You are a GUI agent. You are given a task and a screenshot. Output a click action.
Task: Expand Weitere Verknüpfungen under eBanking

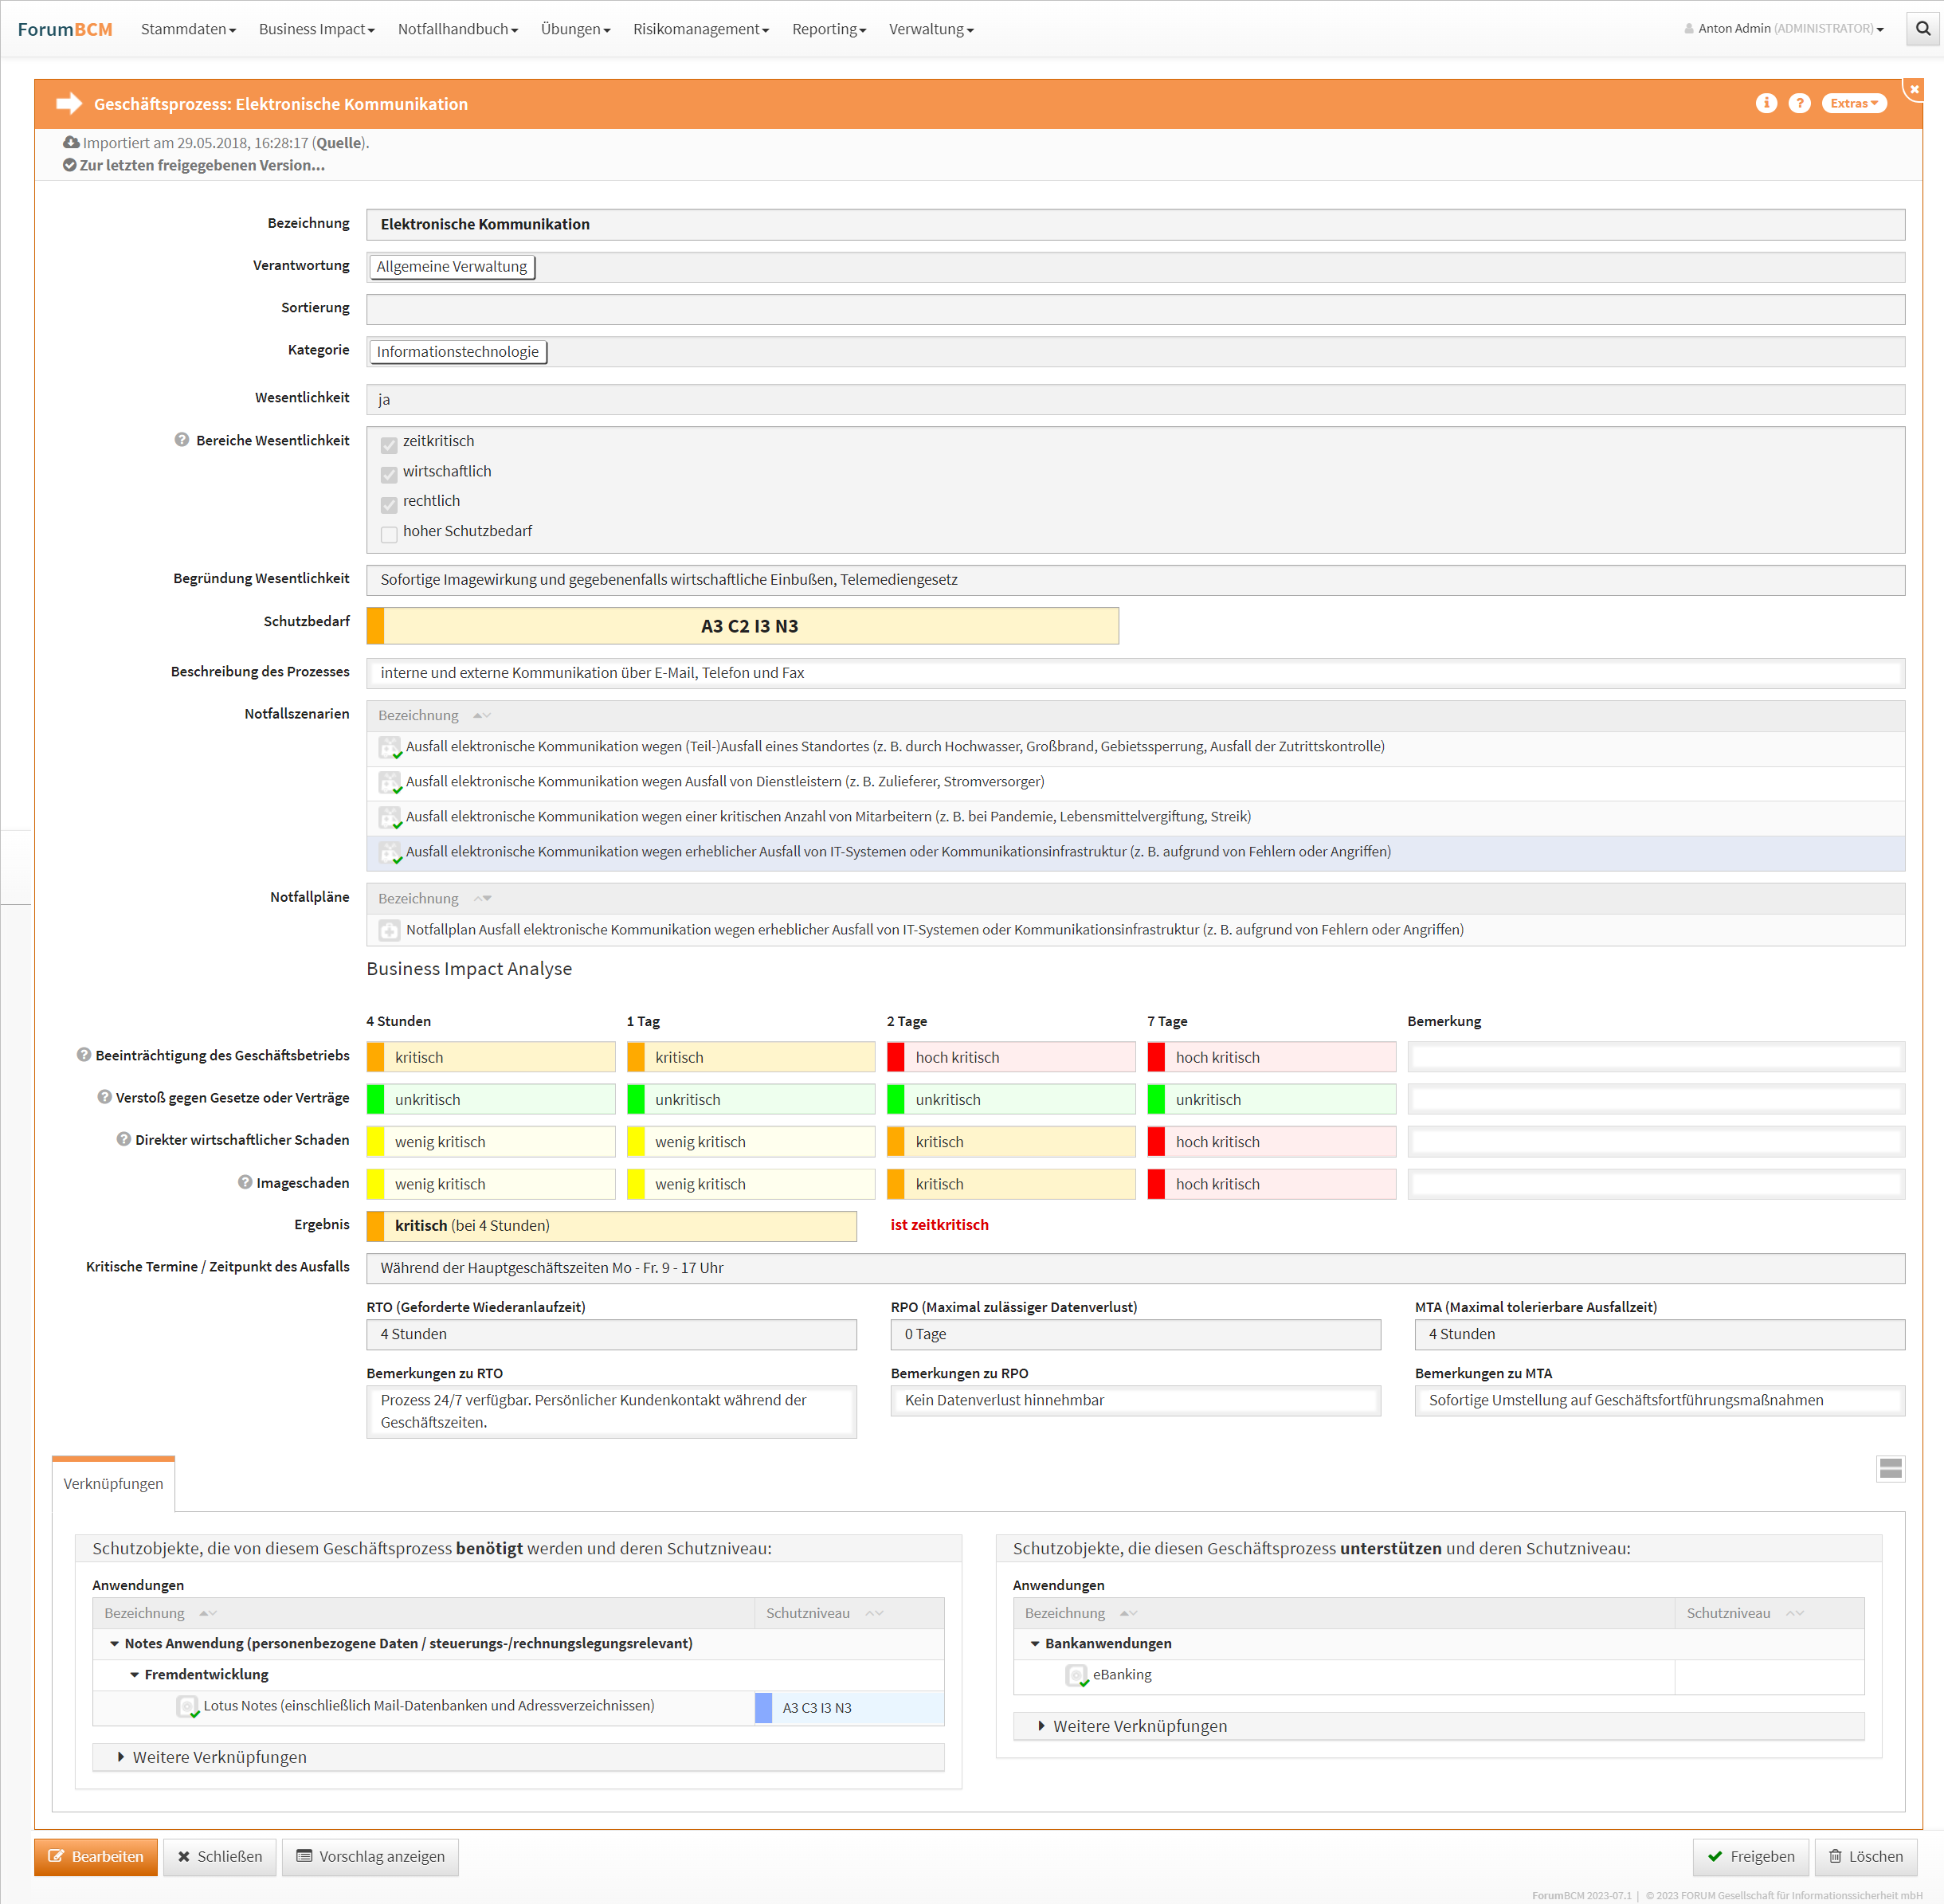pos(1139,1726)
